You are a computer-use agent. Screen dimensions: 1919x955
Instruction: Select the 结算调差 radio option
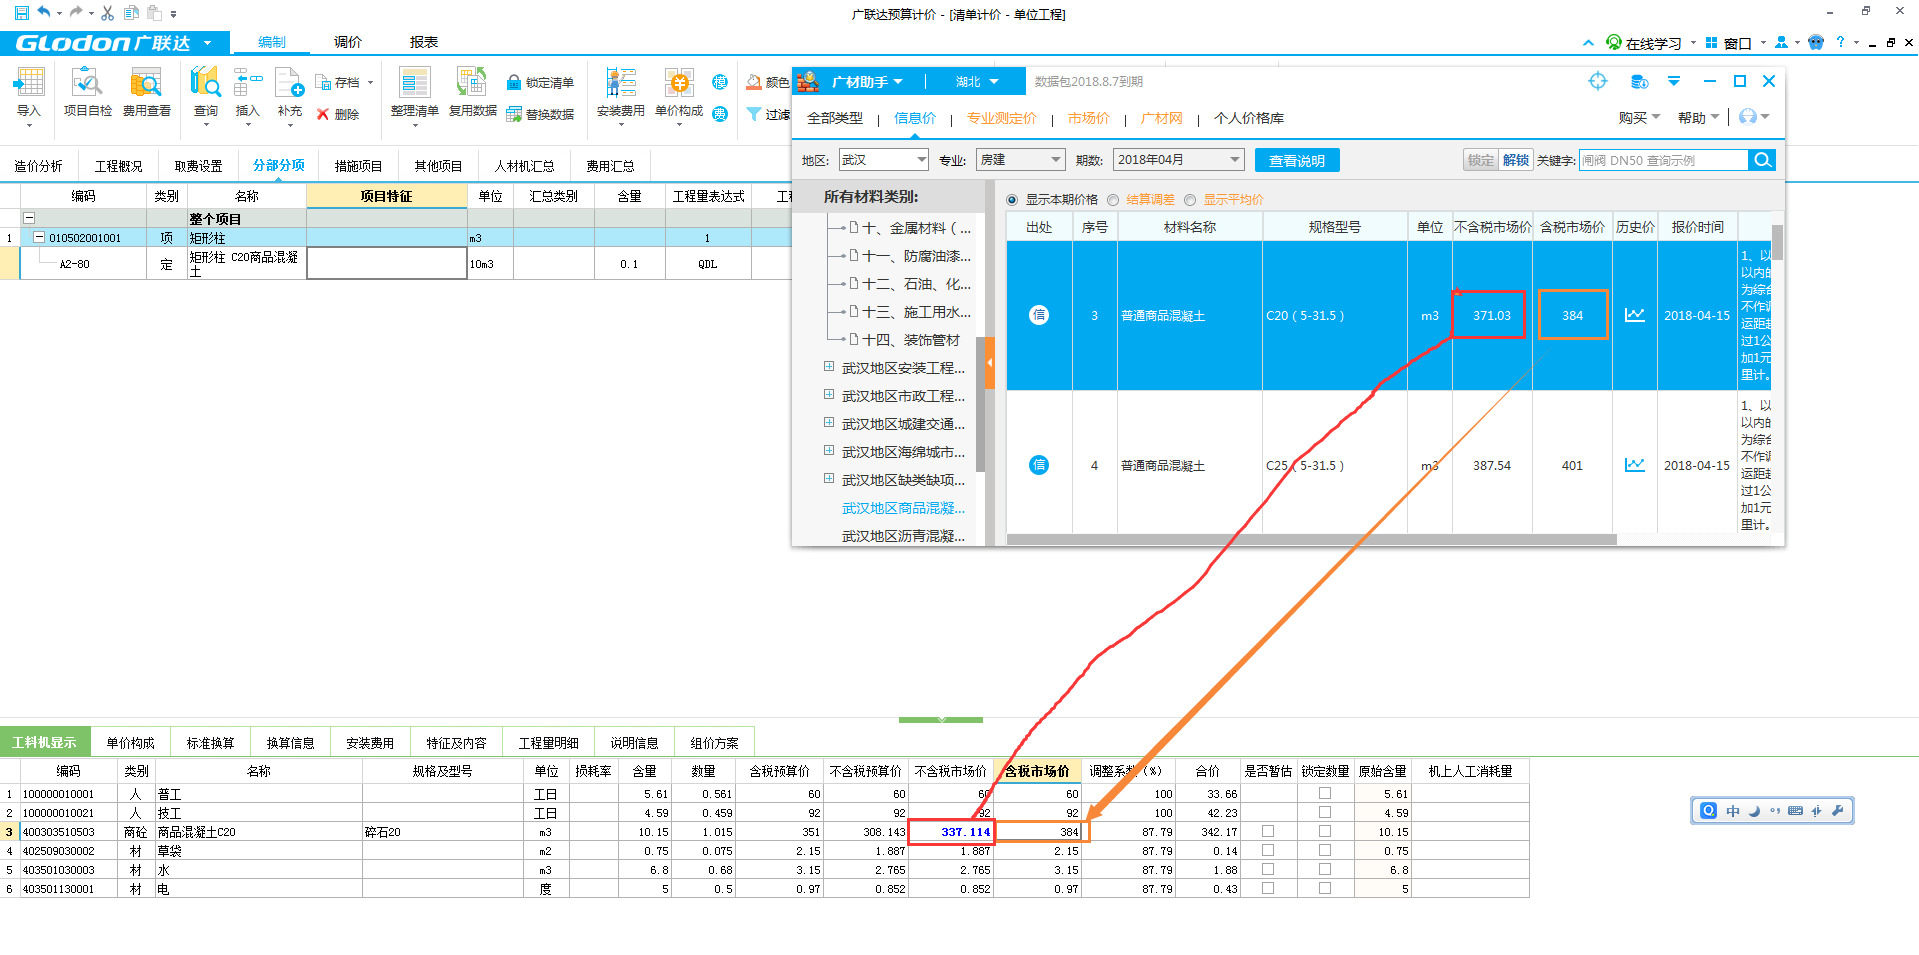click(1113, 200)
